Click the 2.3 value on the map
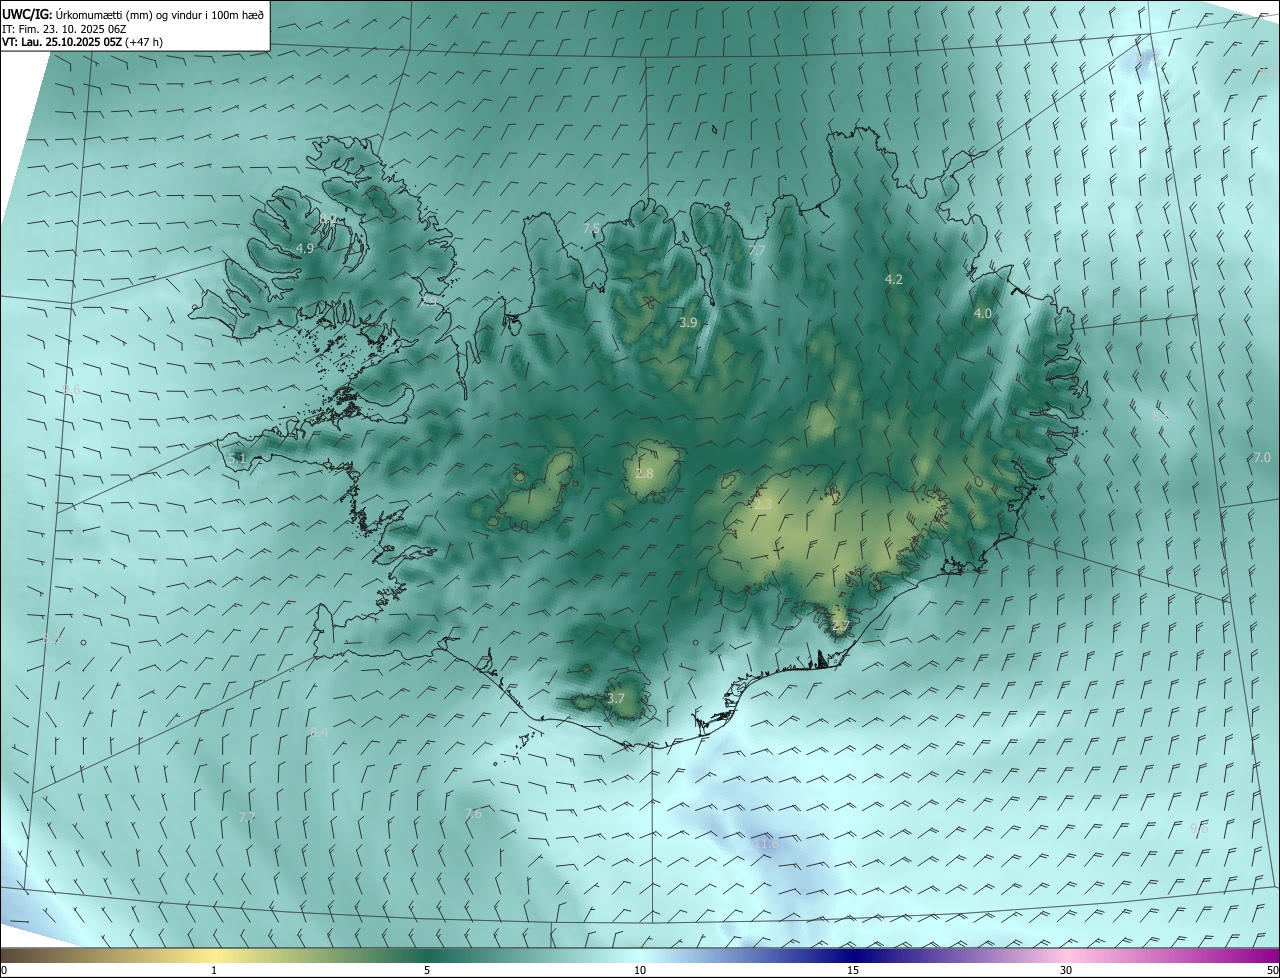1280x978 pixels. [x=763, y=505]
